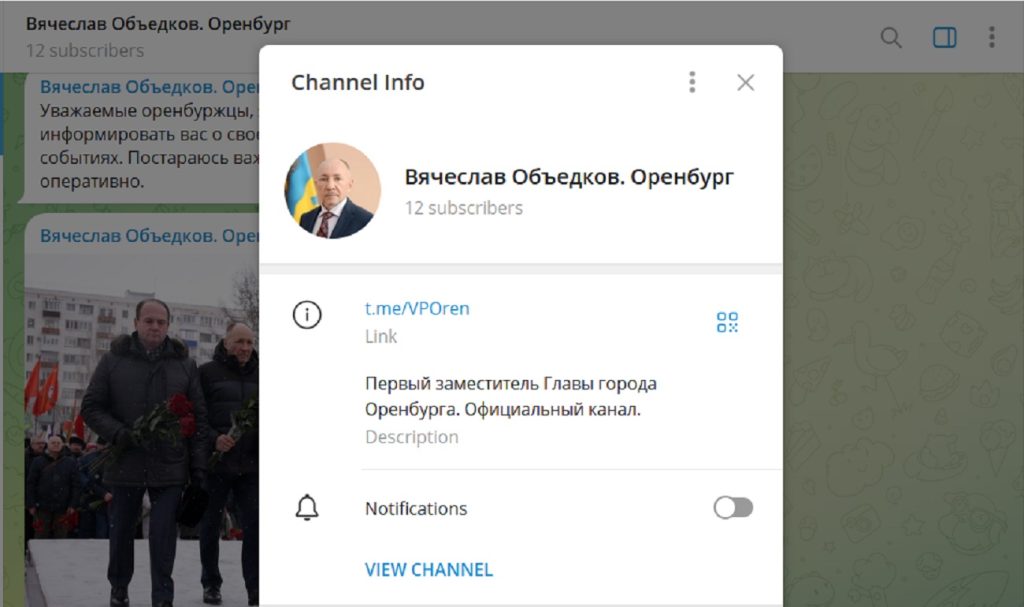Click the channel title in top header
Viewport: 1024px width, 607px height.
(158, 24)
